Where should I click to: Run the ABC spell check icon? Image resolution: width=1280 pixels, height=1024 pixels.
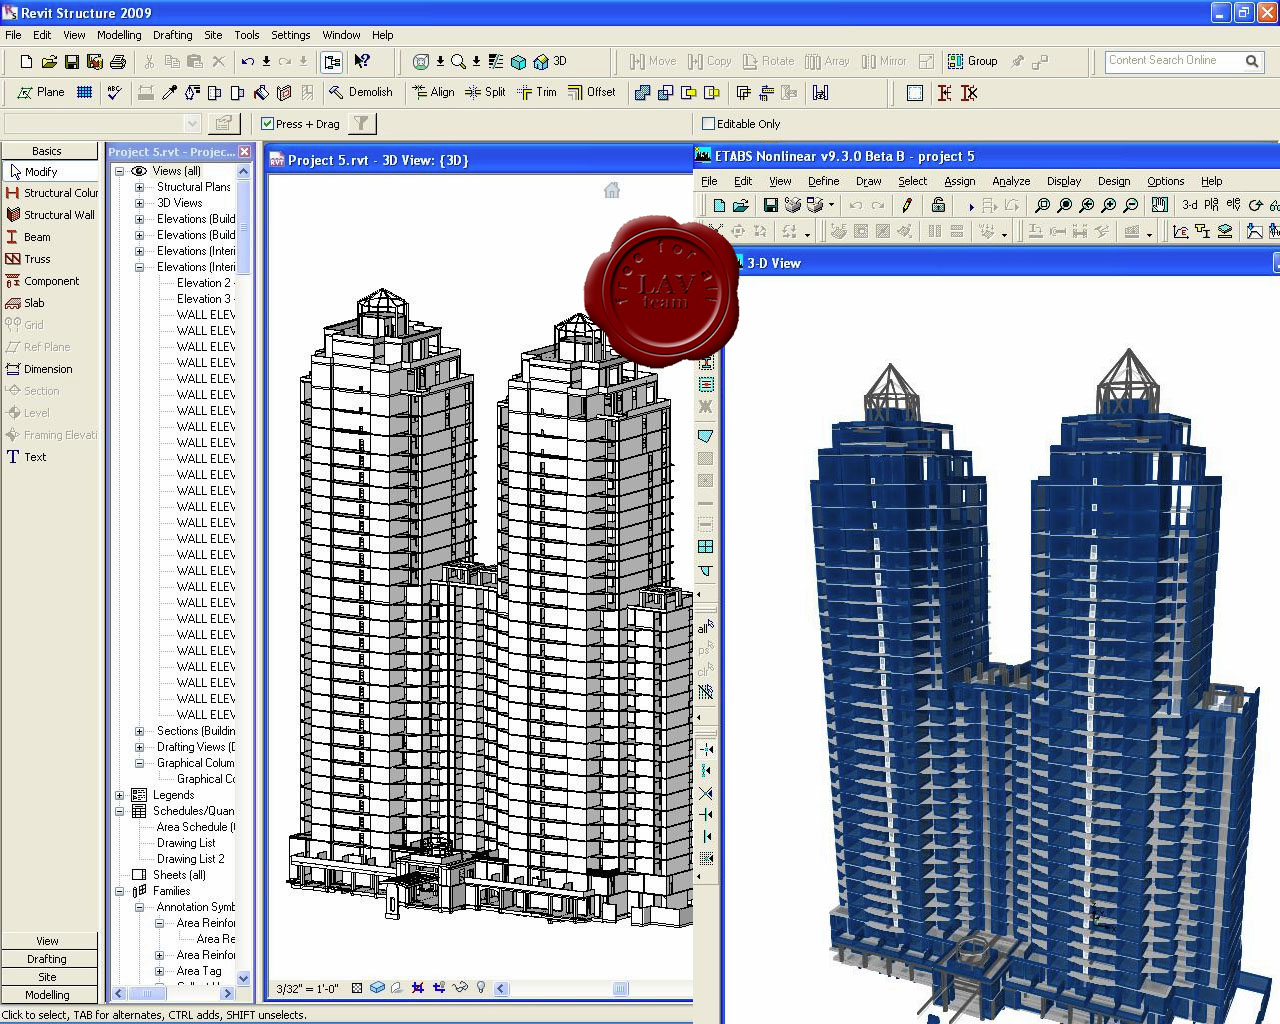coord(115,92)
